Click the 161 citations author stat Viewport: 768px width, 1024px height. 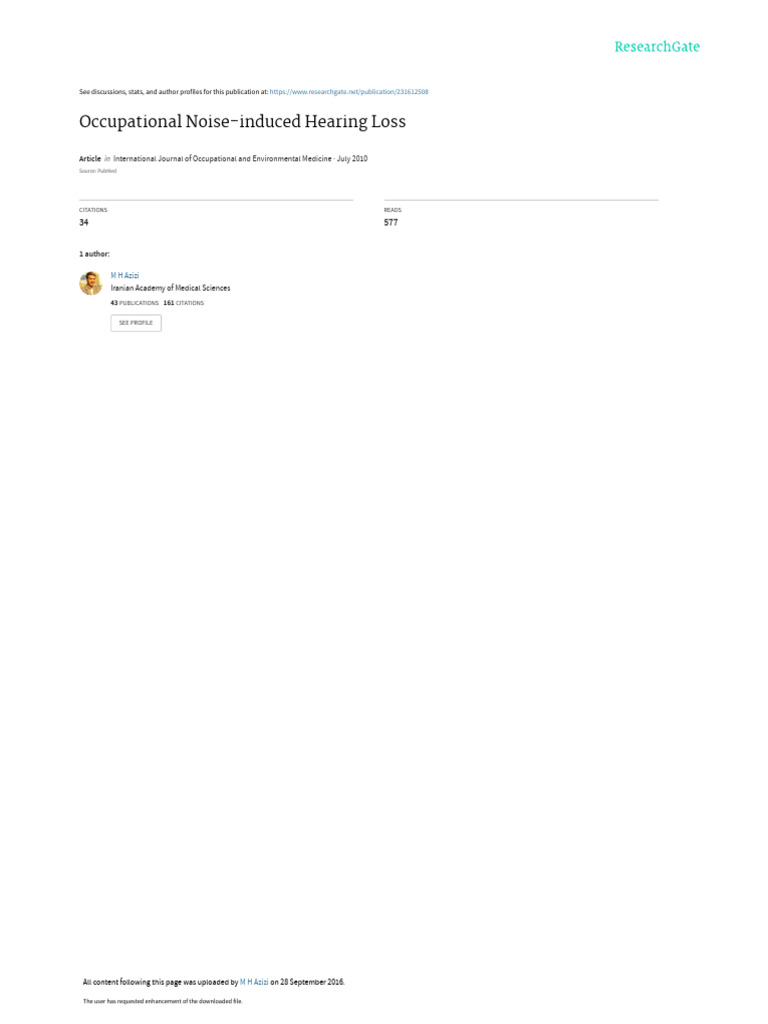click(184, 303)
